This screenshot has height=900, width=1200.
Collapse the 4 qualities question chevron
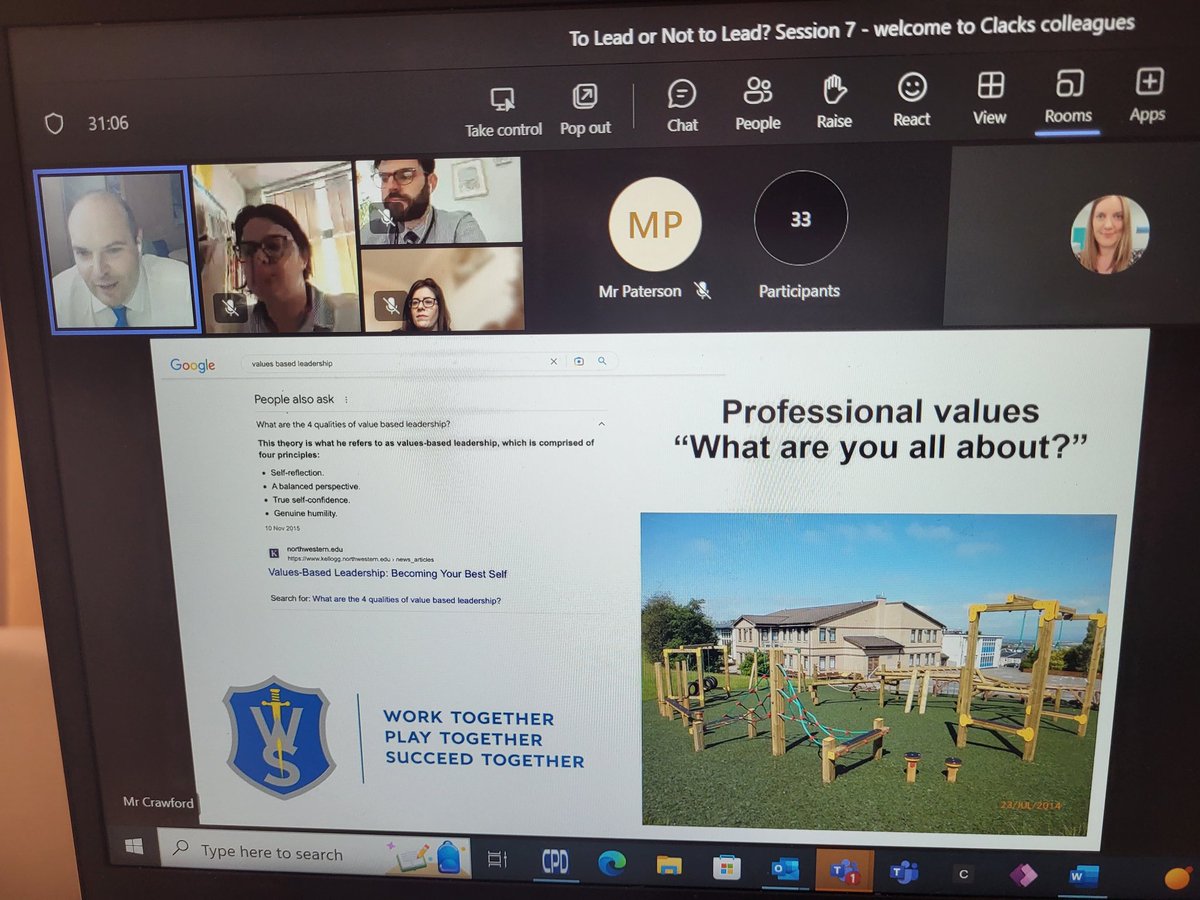click(600, 424)
